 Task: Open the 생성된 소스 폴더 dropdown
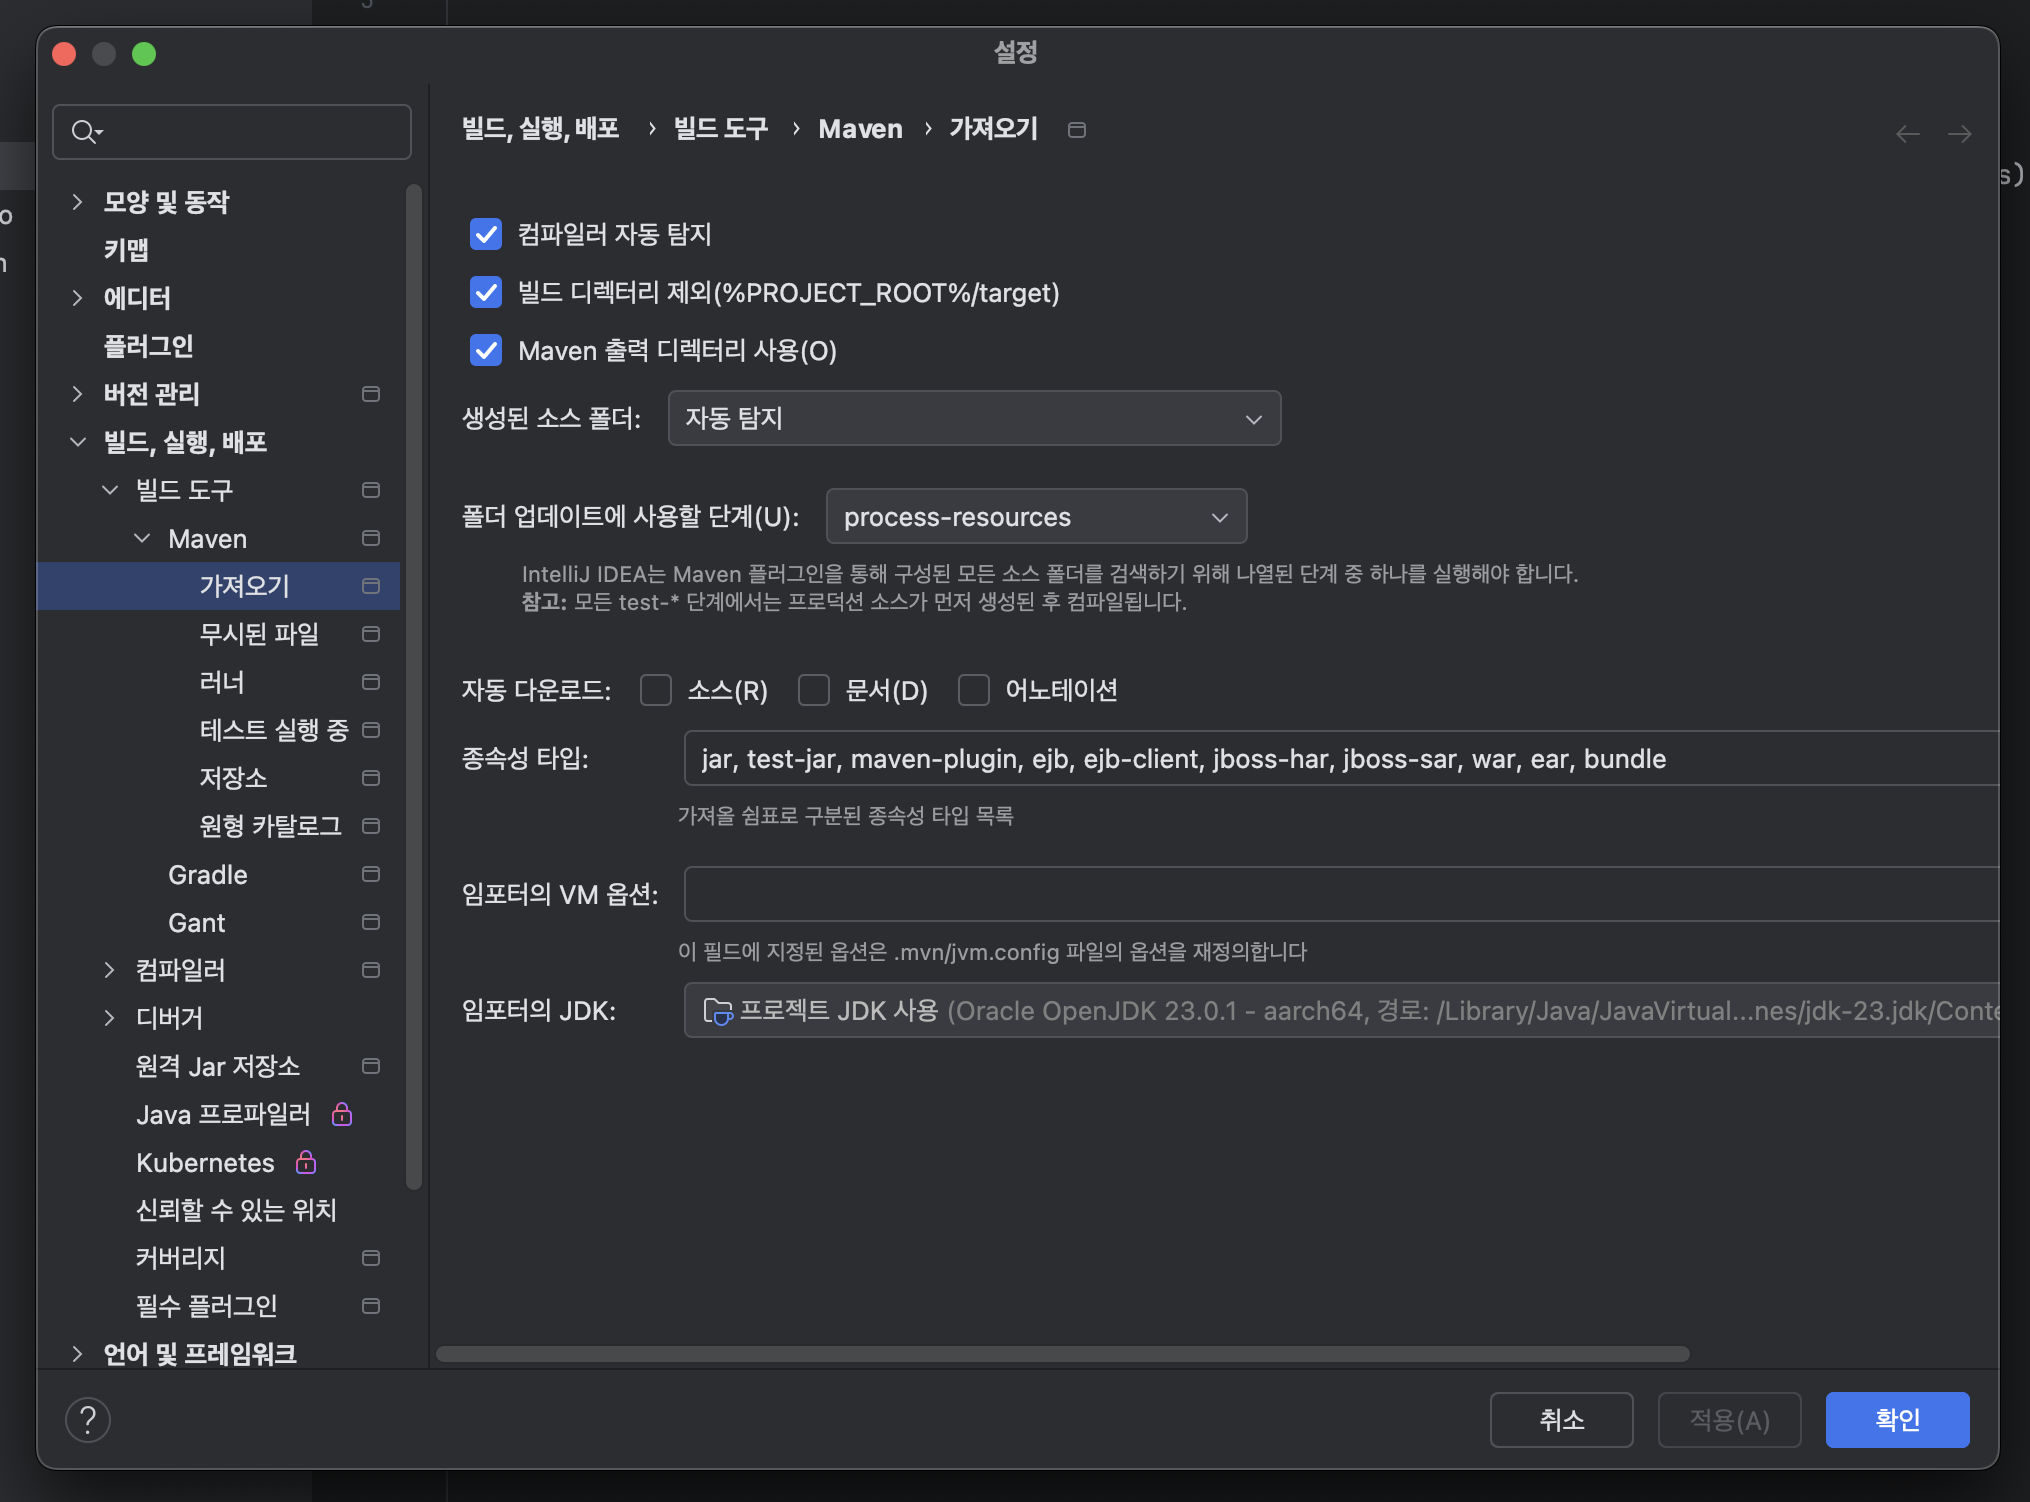pos(974,418)
